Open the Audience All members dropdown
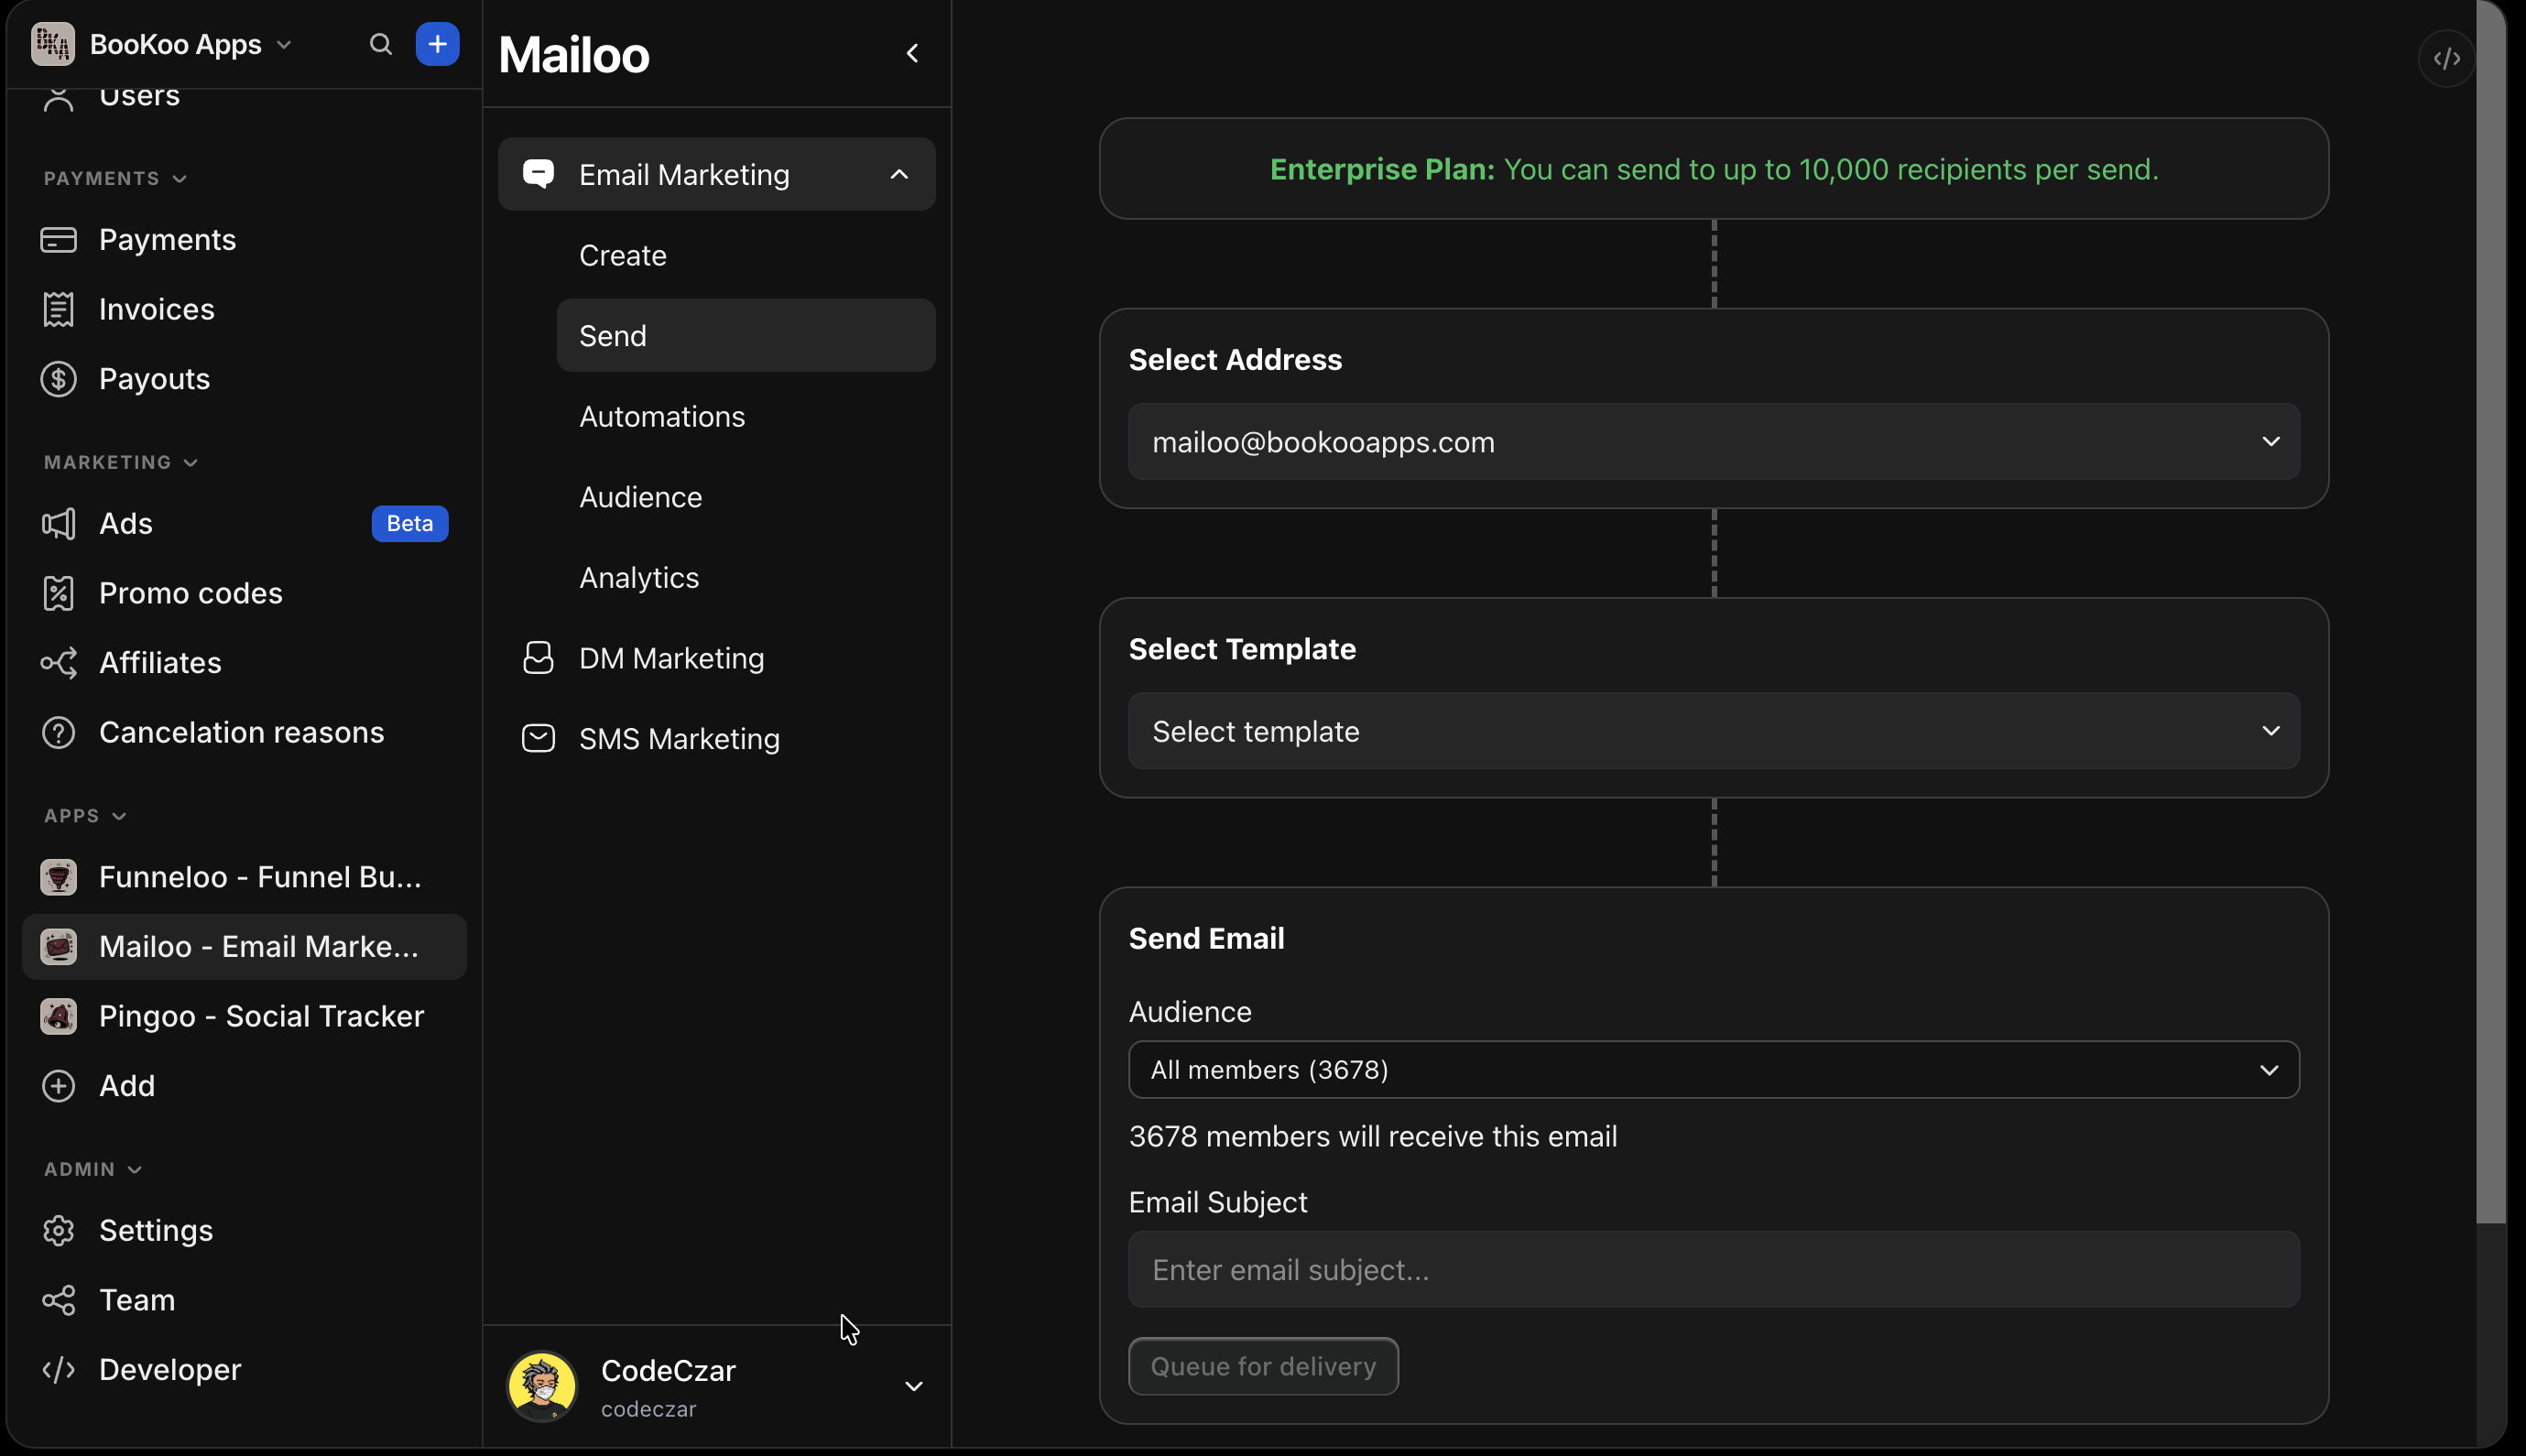The height and width of the screenshot is (1456, 2526). click(1713, 1070)
